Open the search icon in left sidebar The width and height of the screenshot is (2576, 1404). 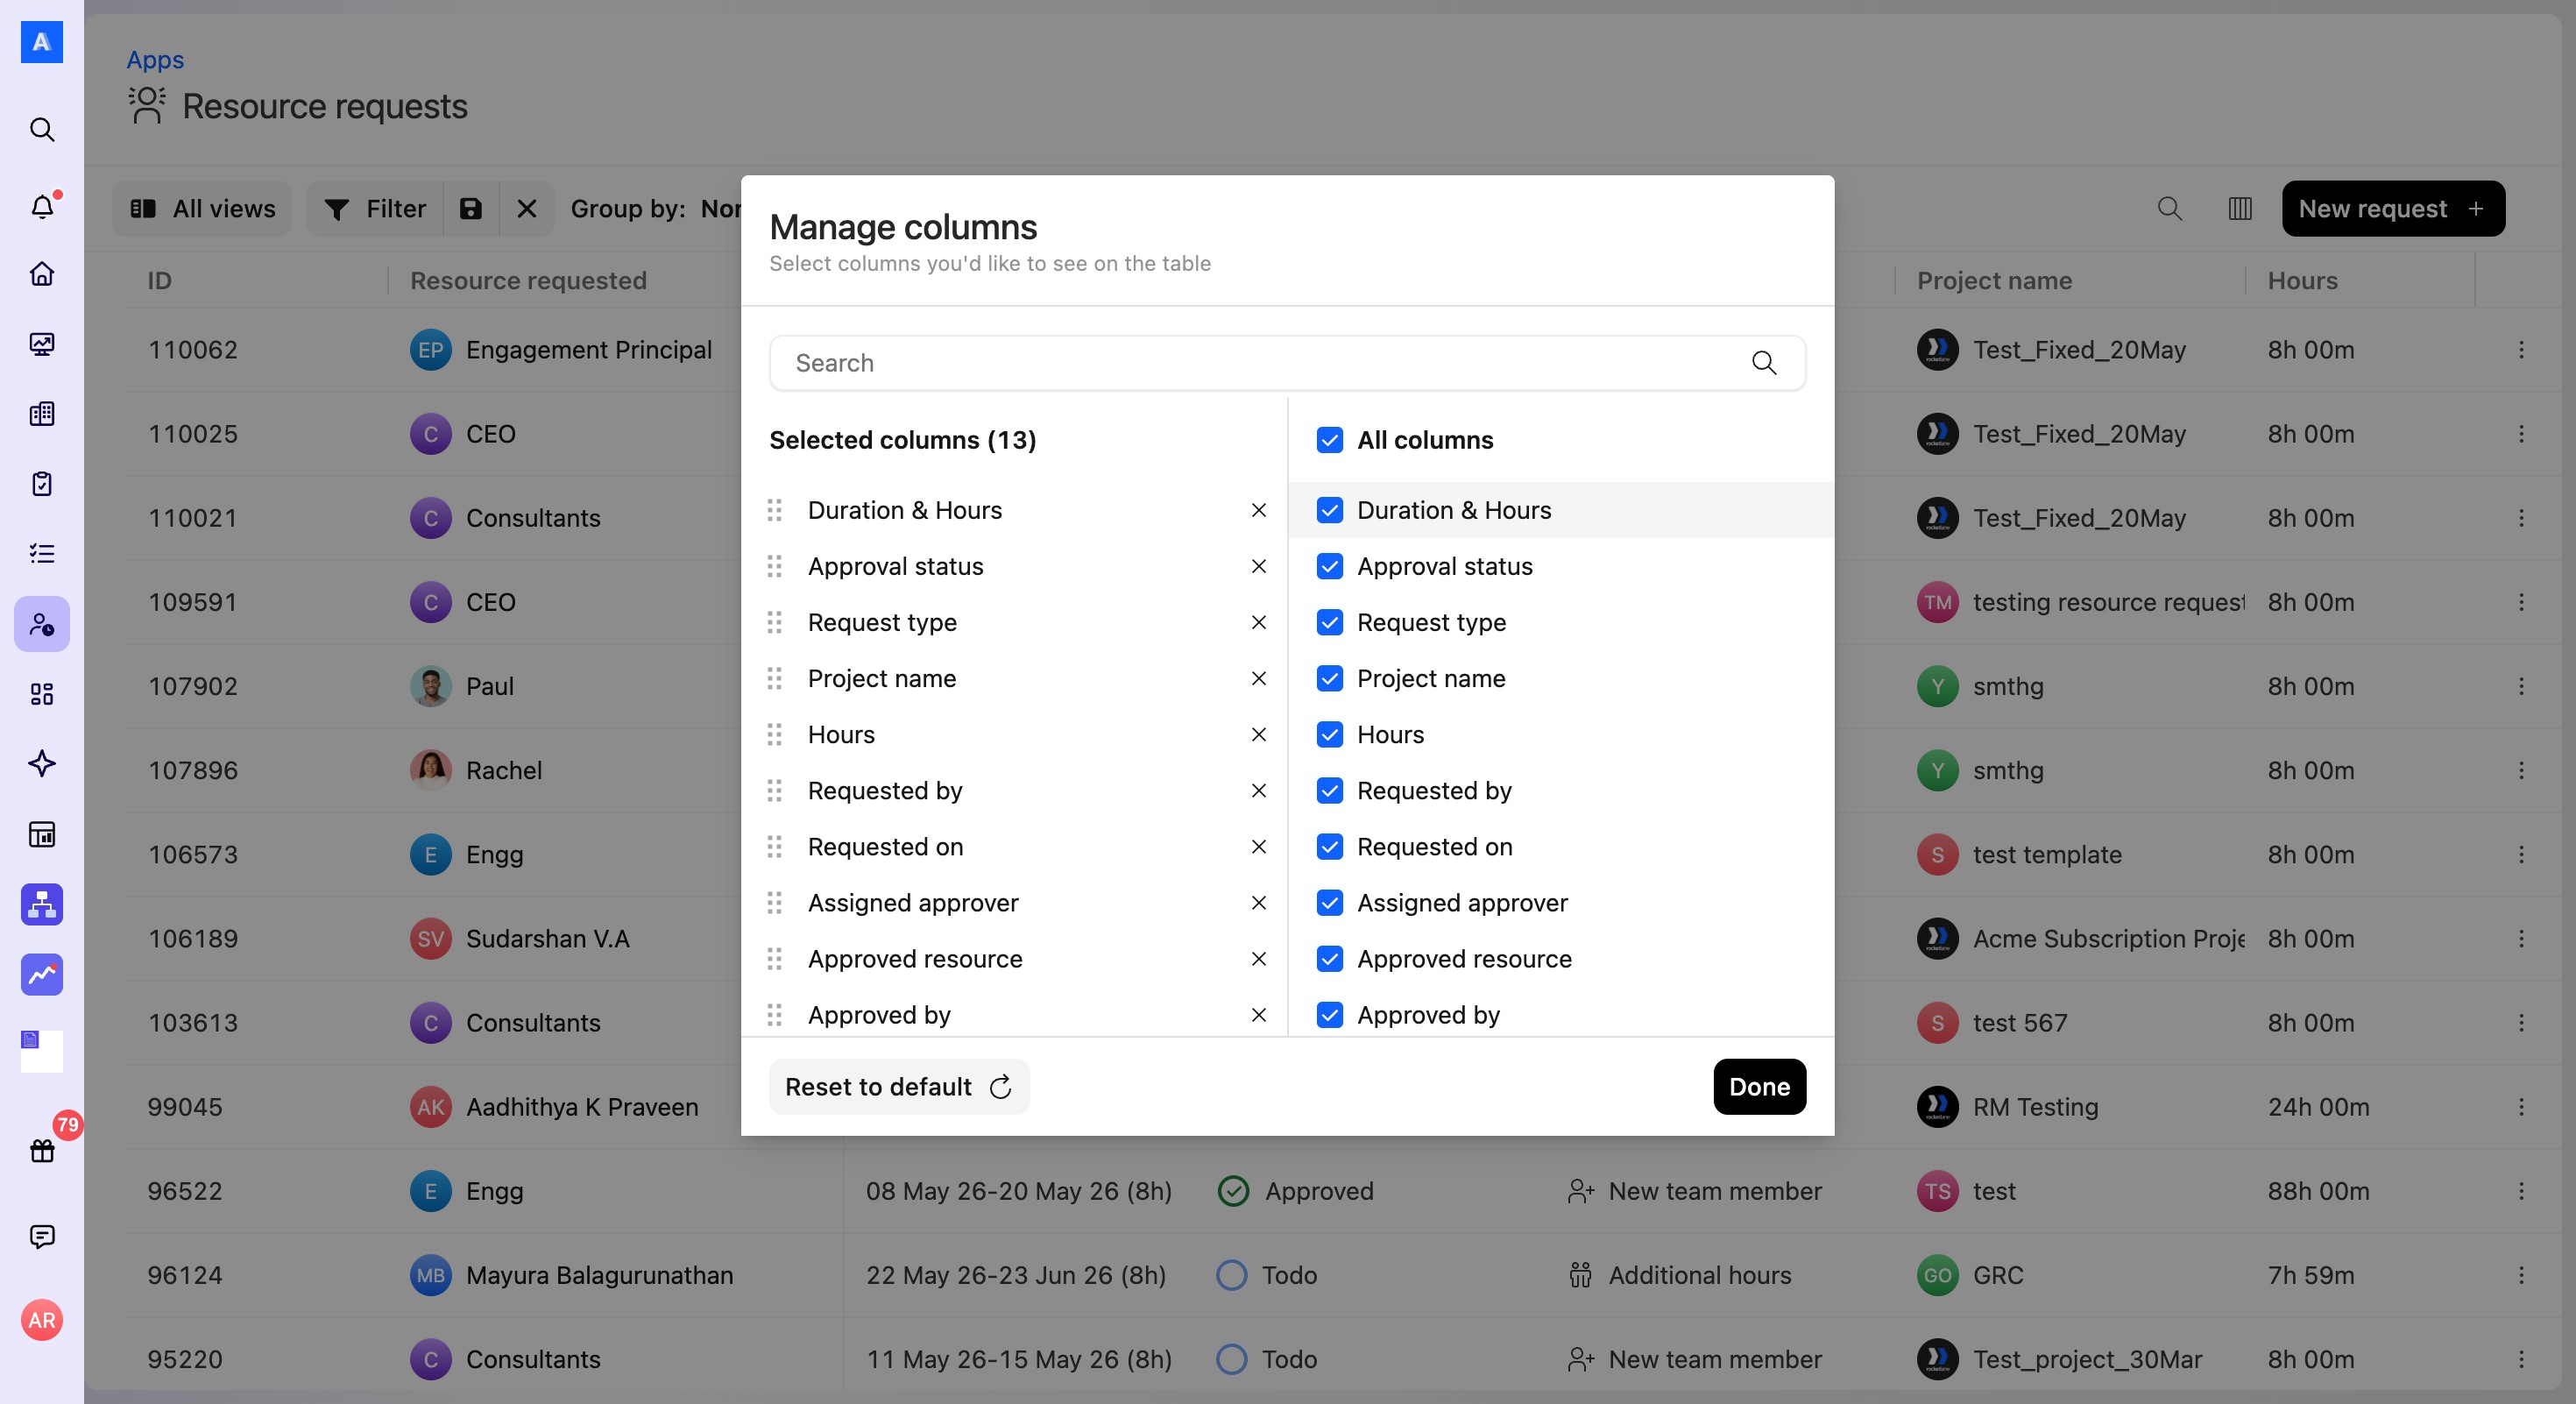point(42,129)
